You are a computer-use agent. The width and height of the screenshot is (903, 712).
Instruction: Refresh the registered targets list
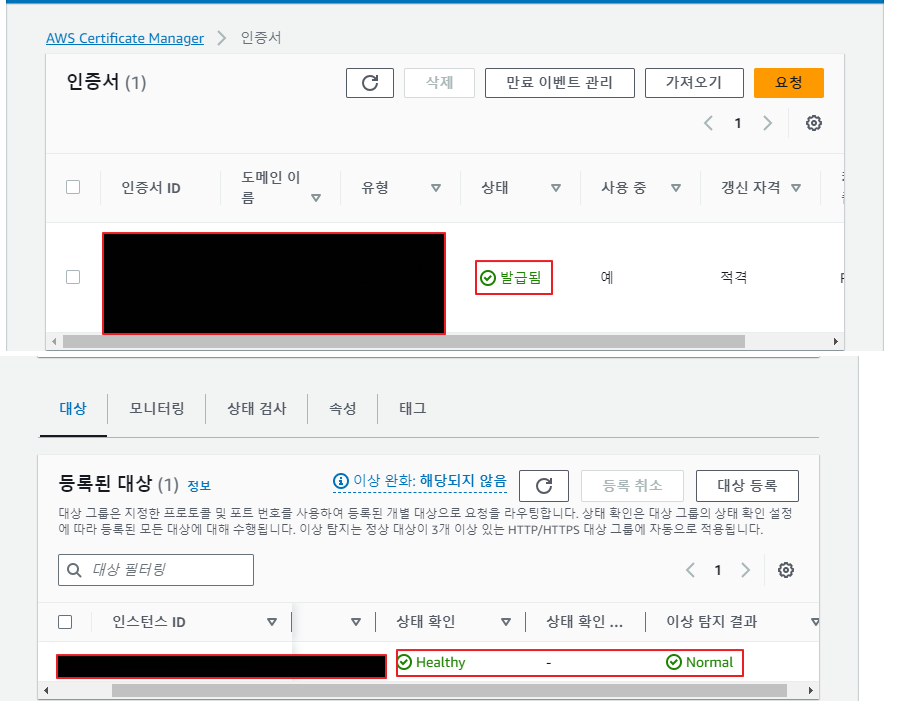click(x=544, y=486)
